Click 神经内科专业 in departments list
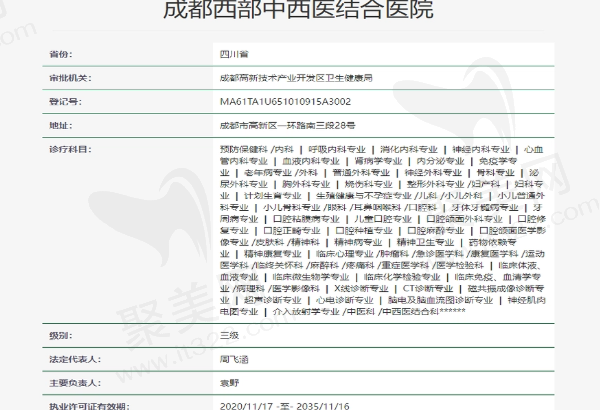 (x=481, y=149)
